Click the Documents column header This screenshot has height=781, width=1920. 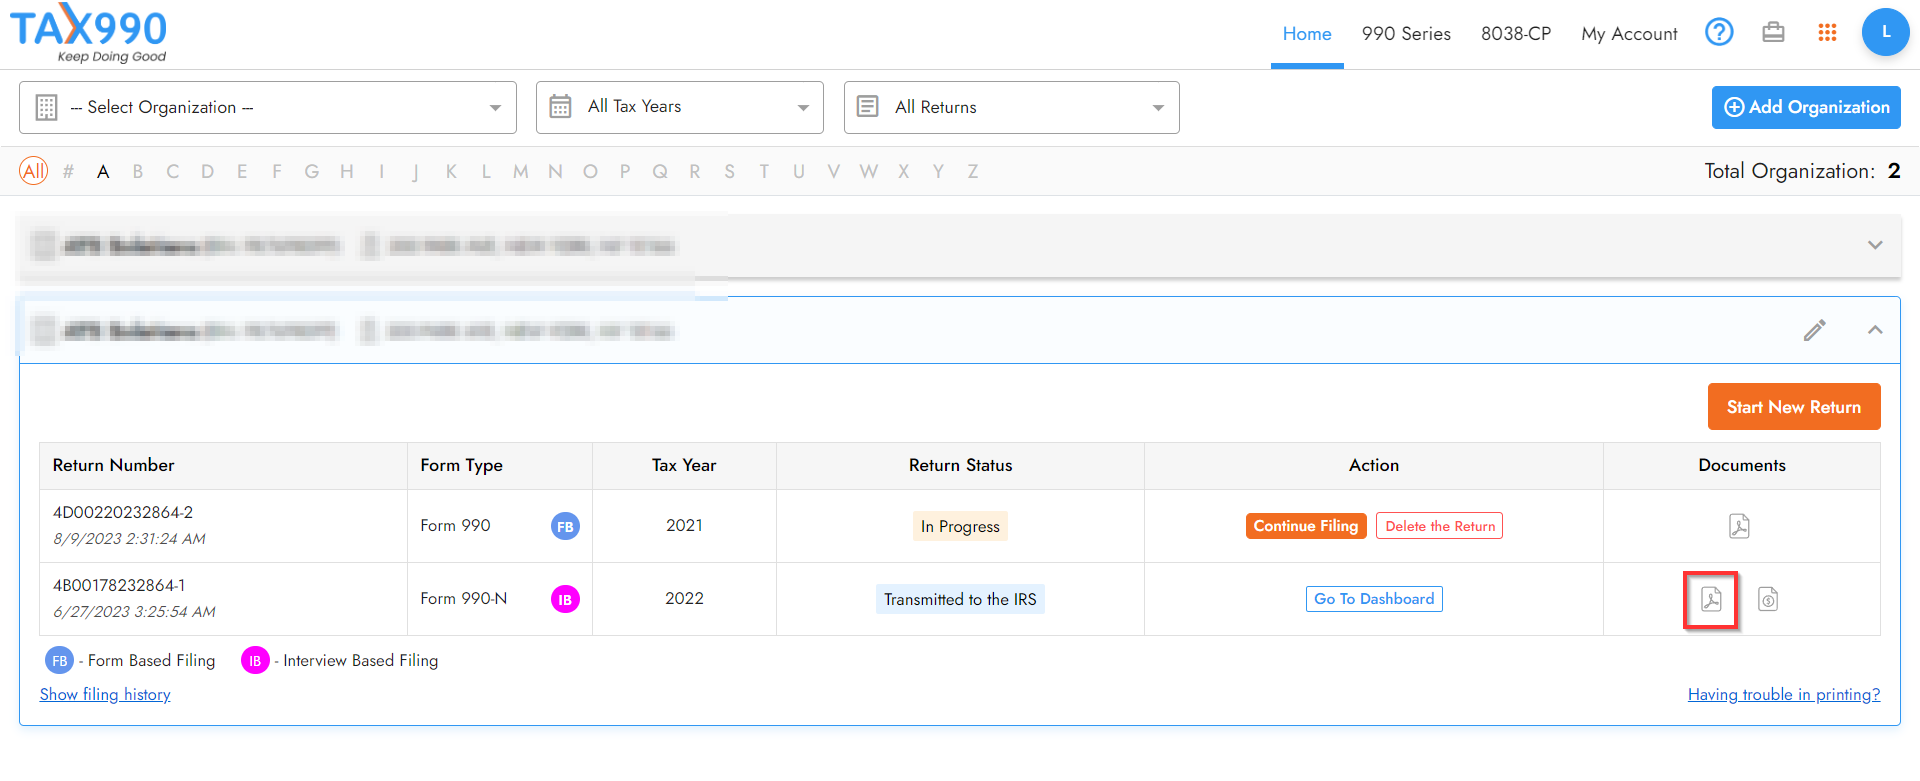click(1742, 465)
